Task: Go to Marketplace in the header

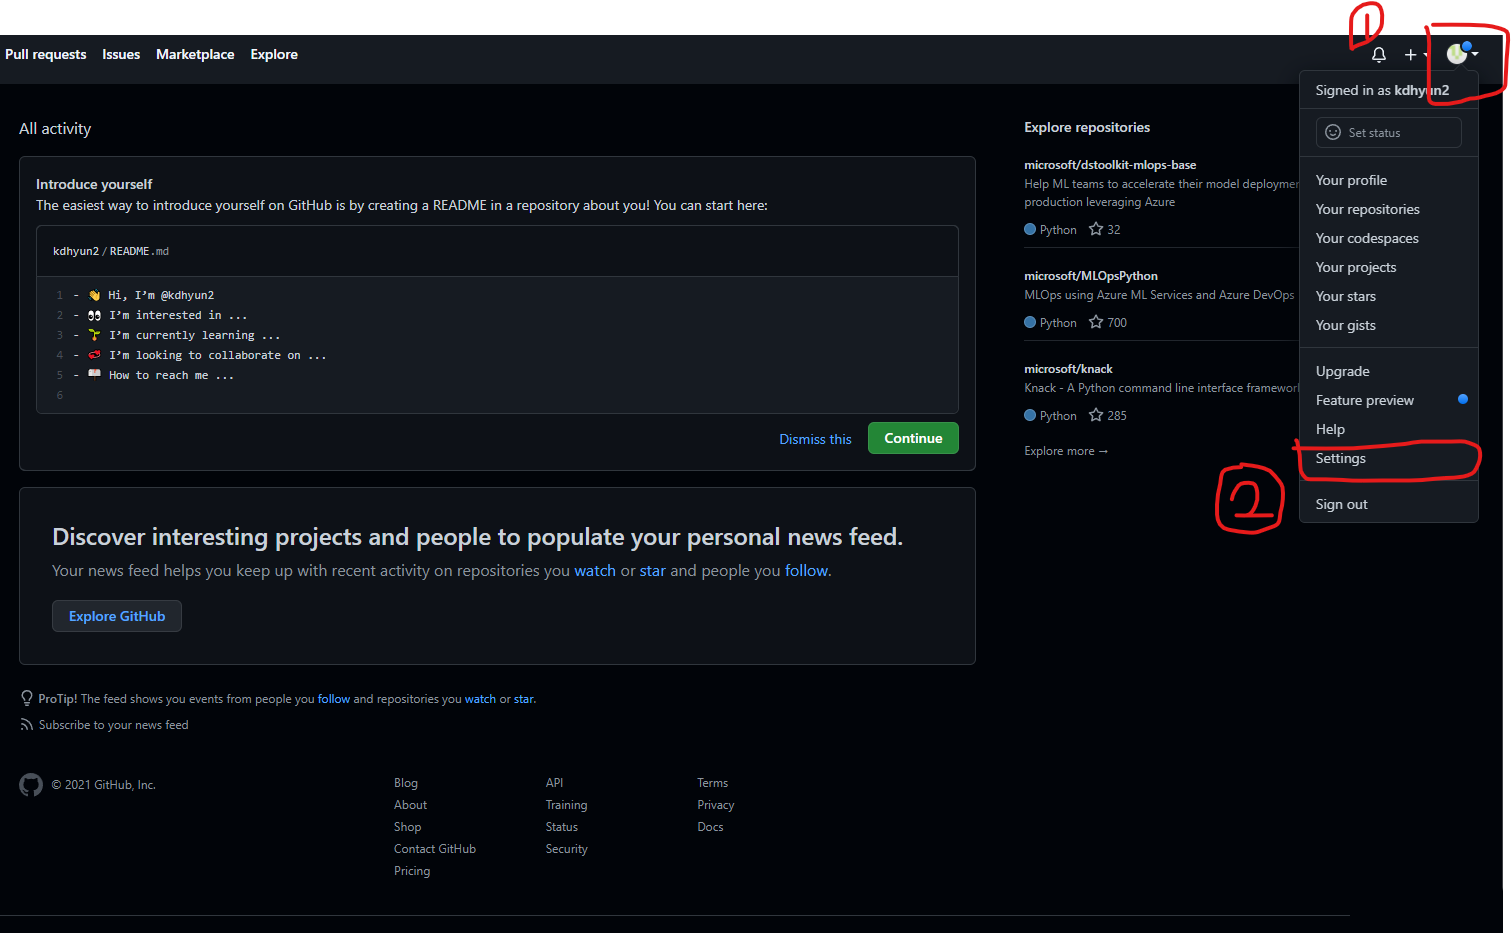Action: 195,54
